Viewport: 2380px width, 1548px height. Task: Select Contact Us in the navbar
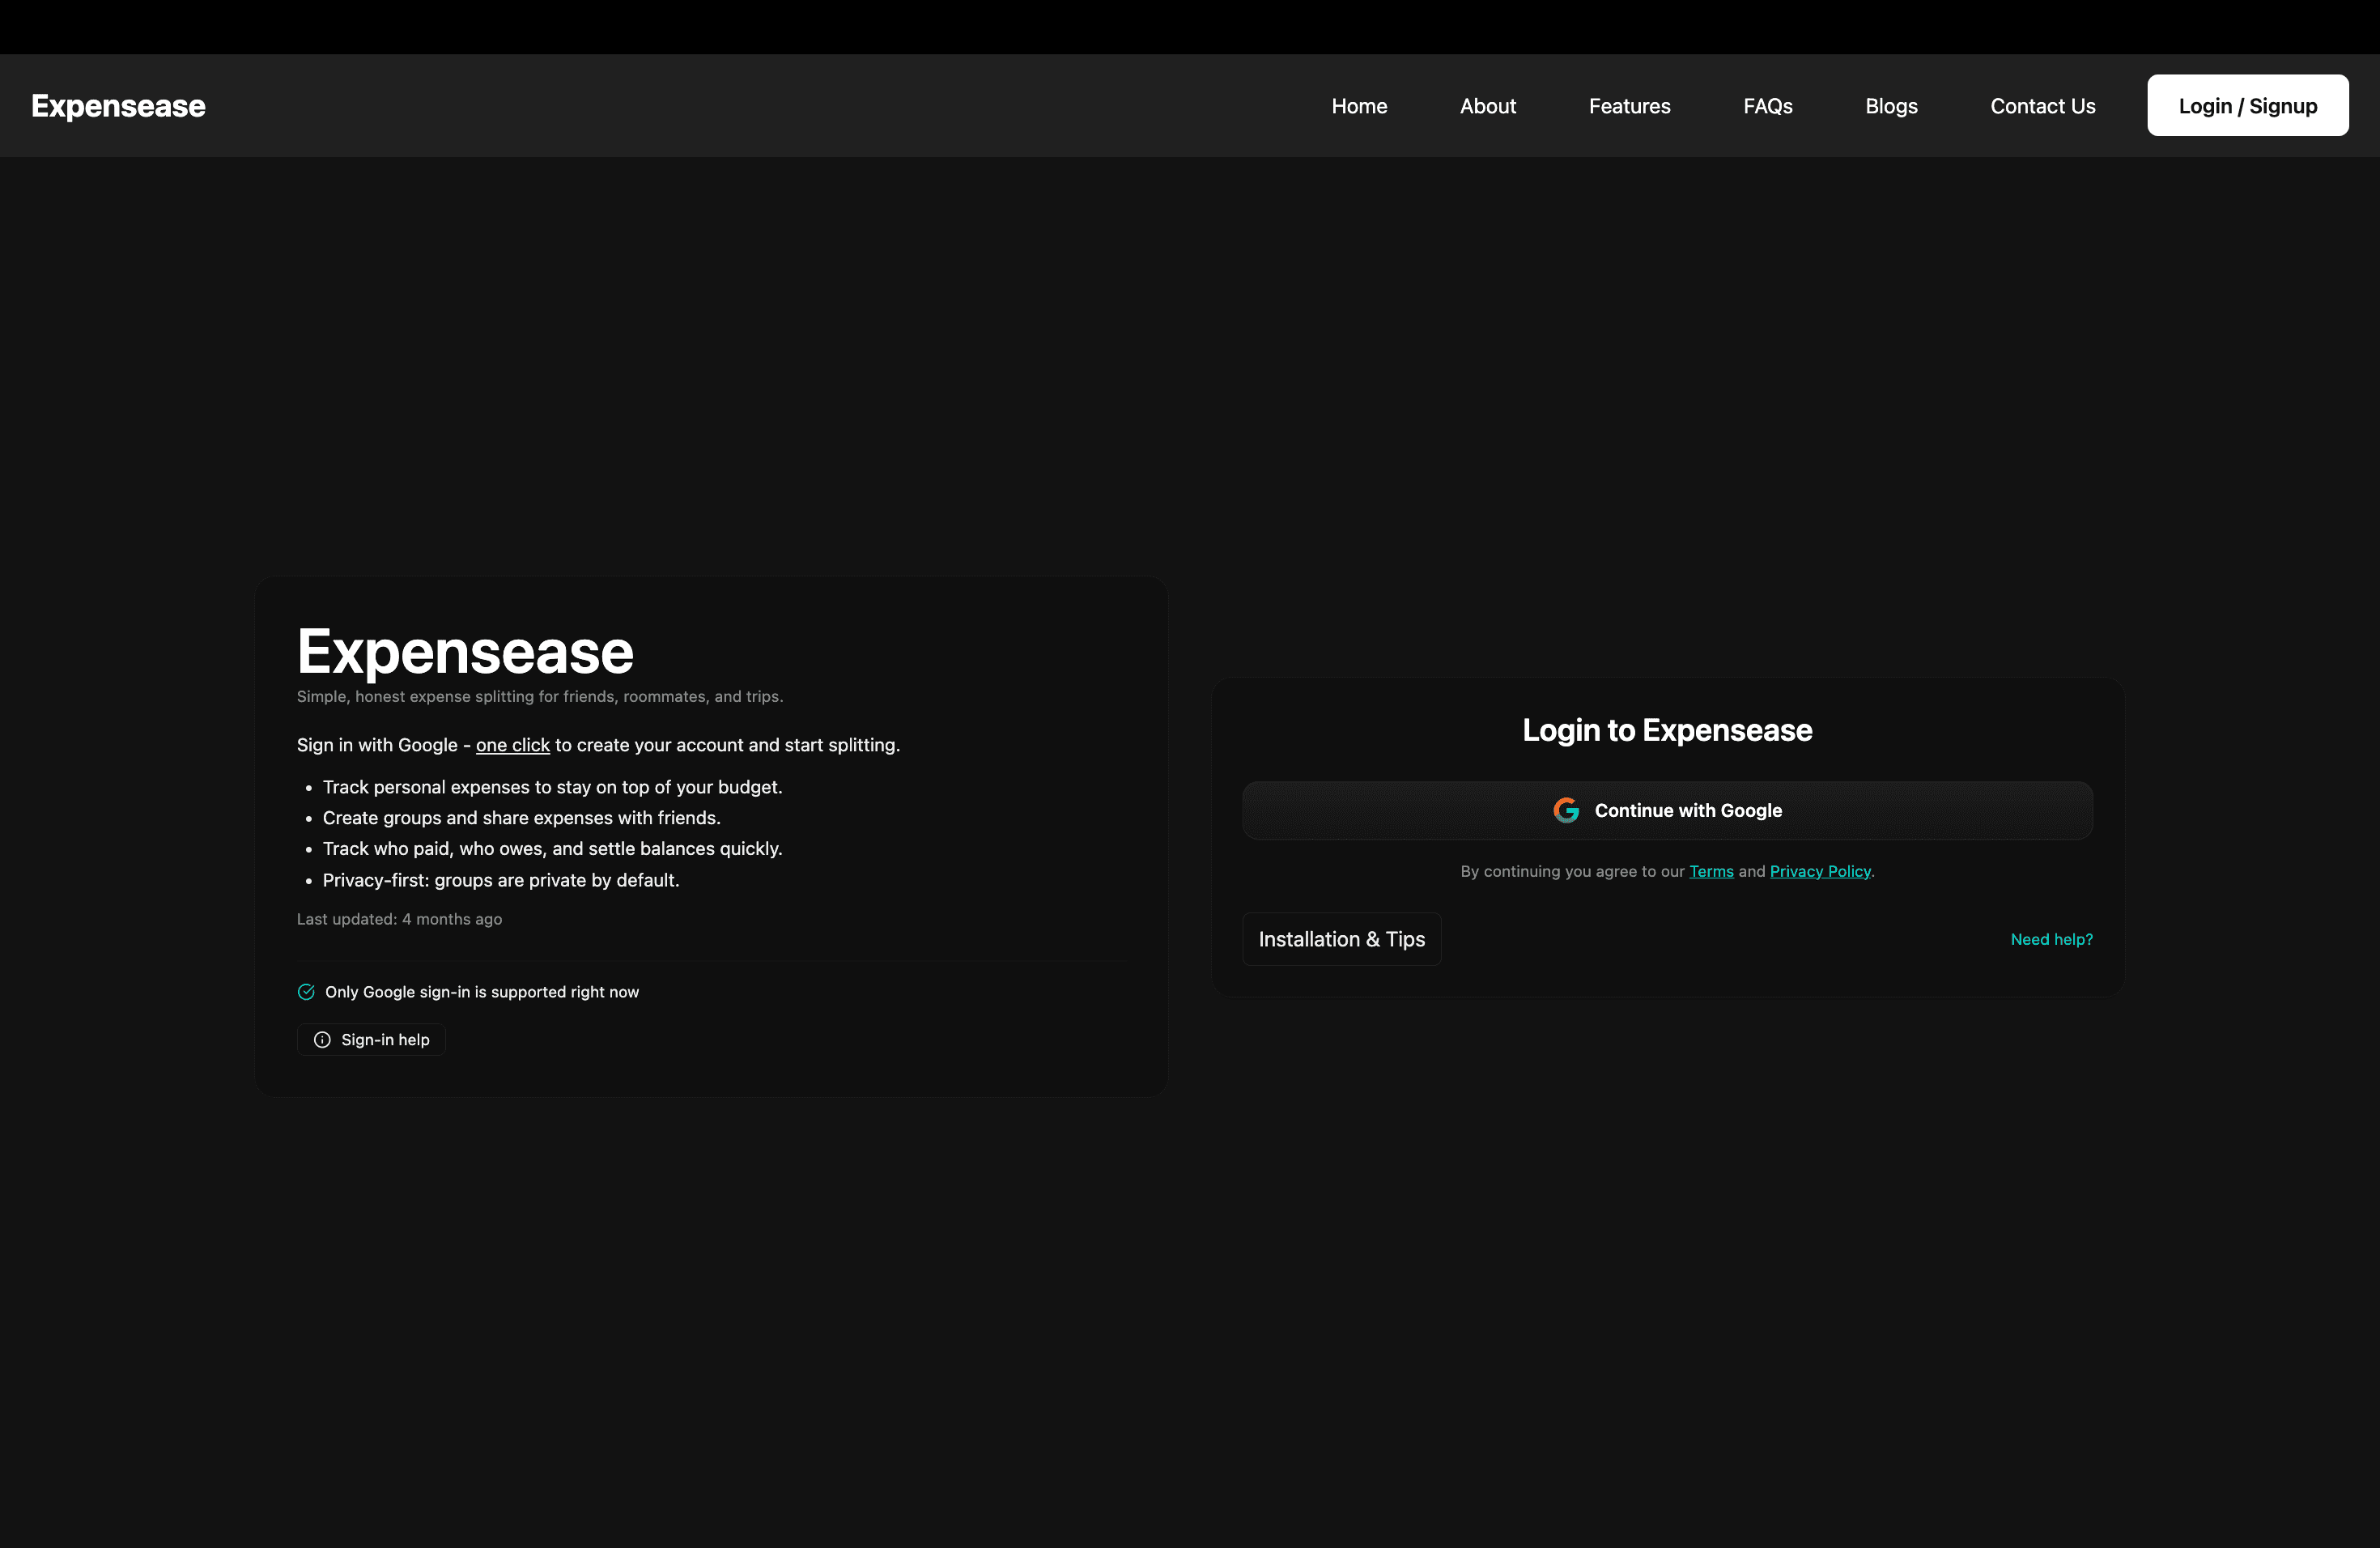tap(2042, 106)
